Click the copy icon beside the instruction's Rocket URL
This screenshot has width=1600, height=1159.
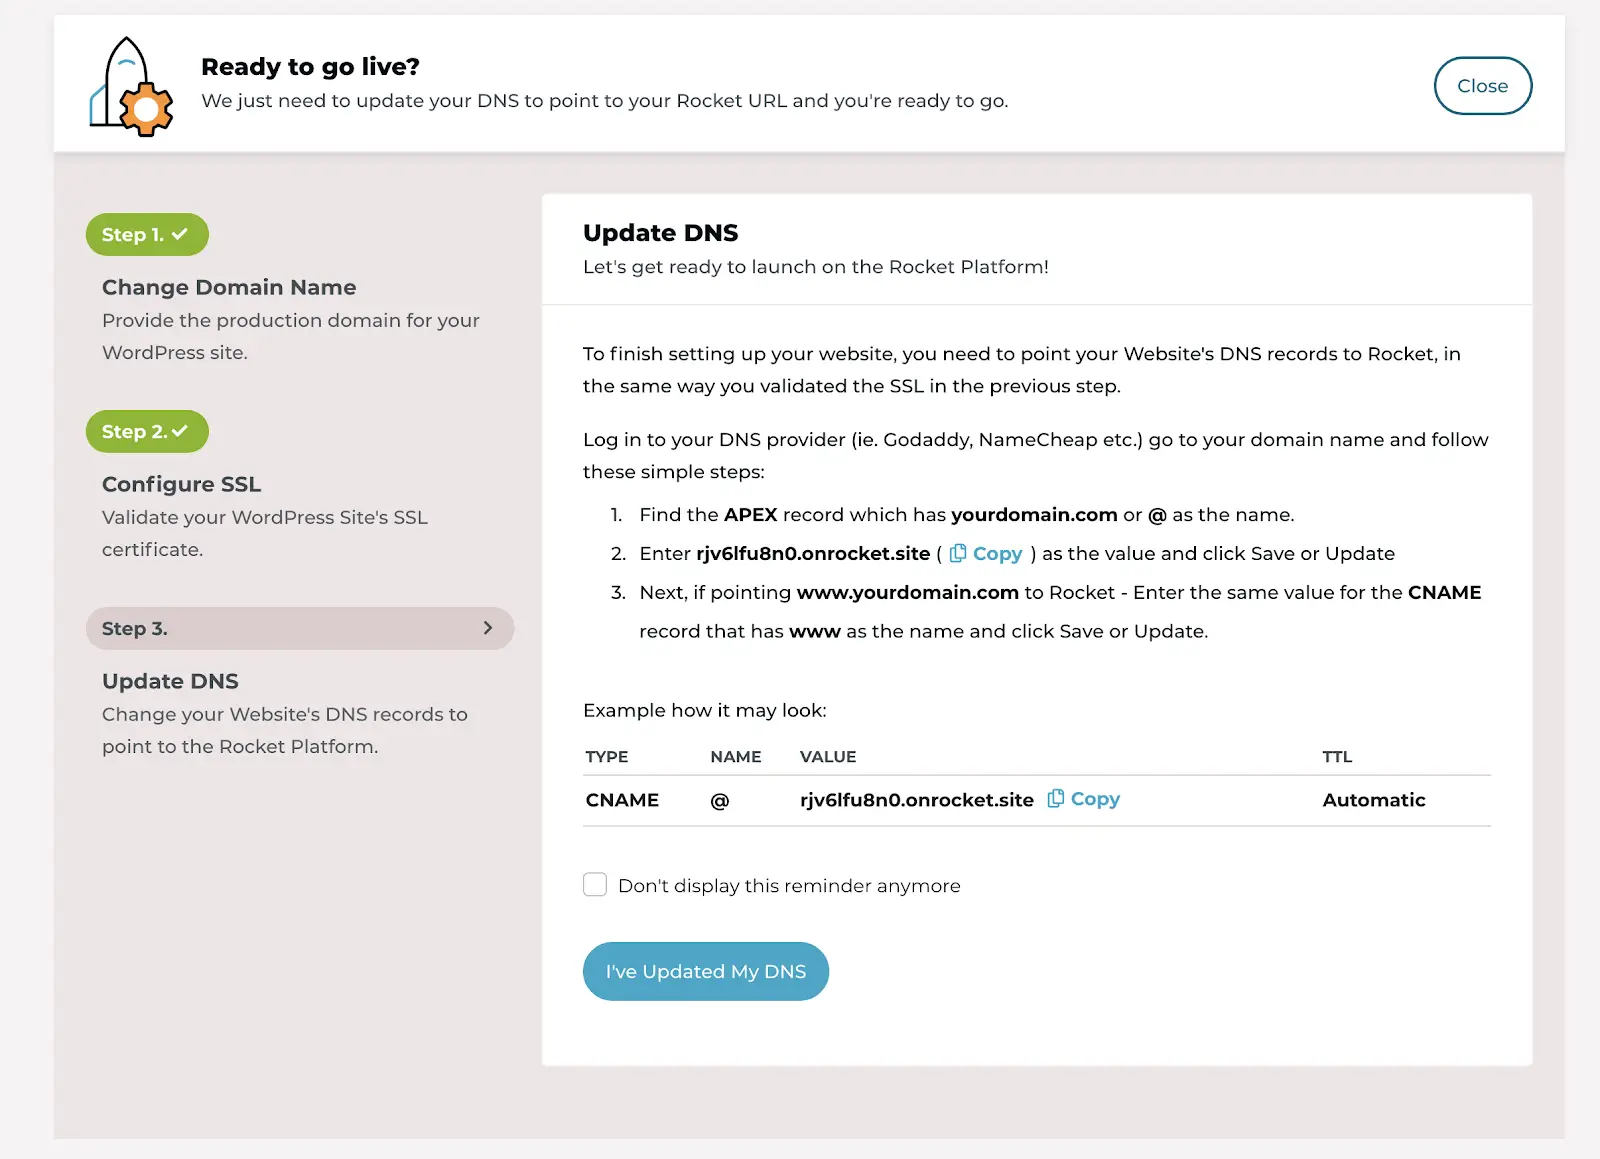click(x=958, y=553)
